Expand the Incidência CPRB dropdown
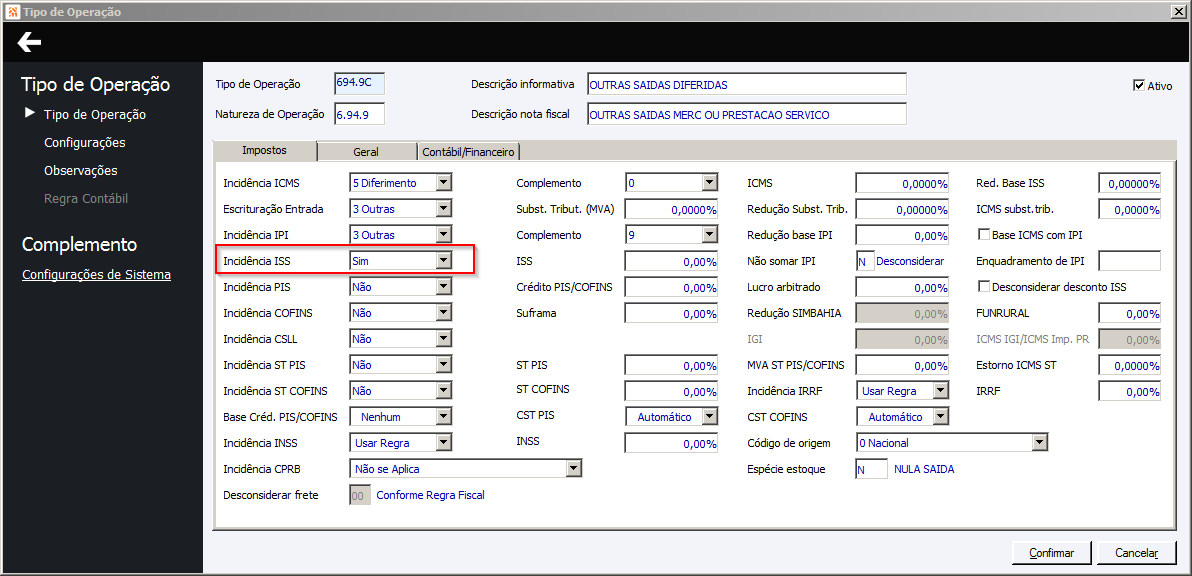Image resolution: width=1192 pixels, height=576 pixels. point(573,469)
